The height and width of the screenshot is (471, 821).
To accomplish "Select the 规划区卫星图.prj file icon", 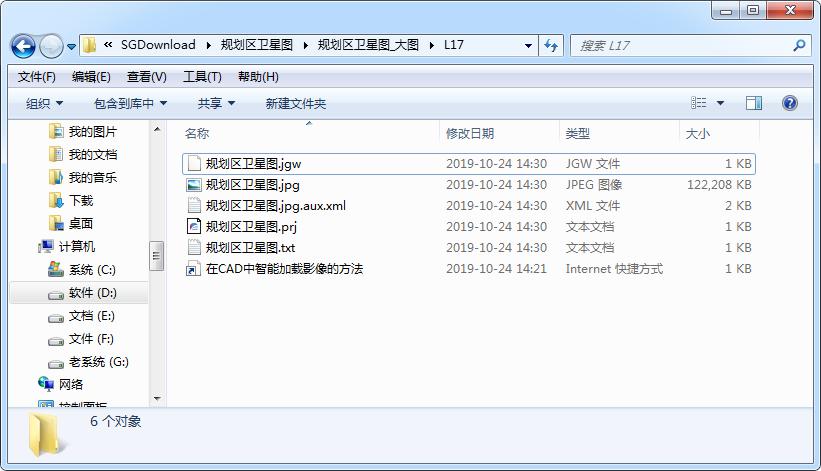I will 194,227.
